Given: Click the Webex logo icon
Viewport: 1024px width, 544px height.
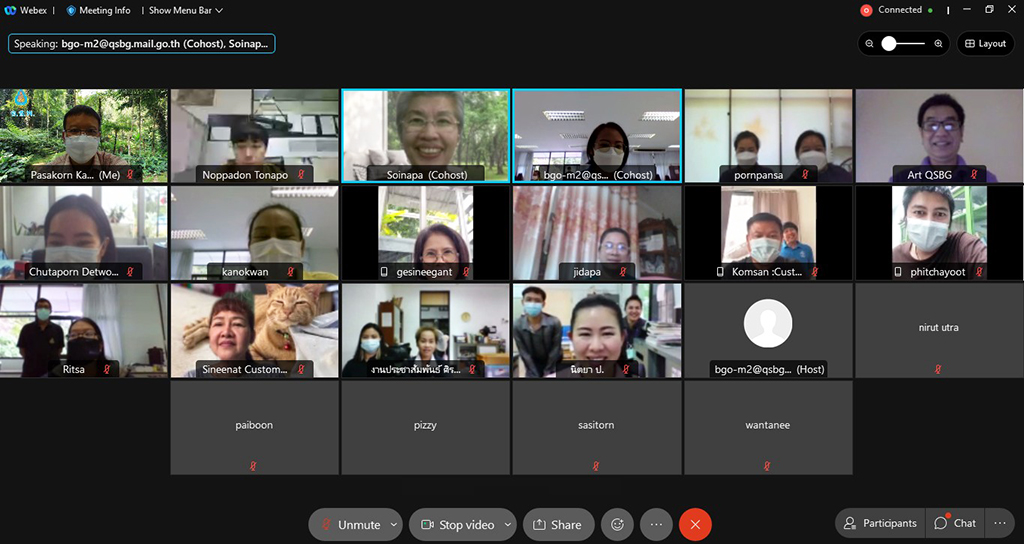Looking at the screenshot, I should pos(10,10).
